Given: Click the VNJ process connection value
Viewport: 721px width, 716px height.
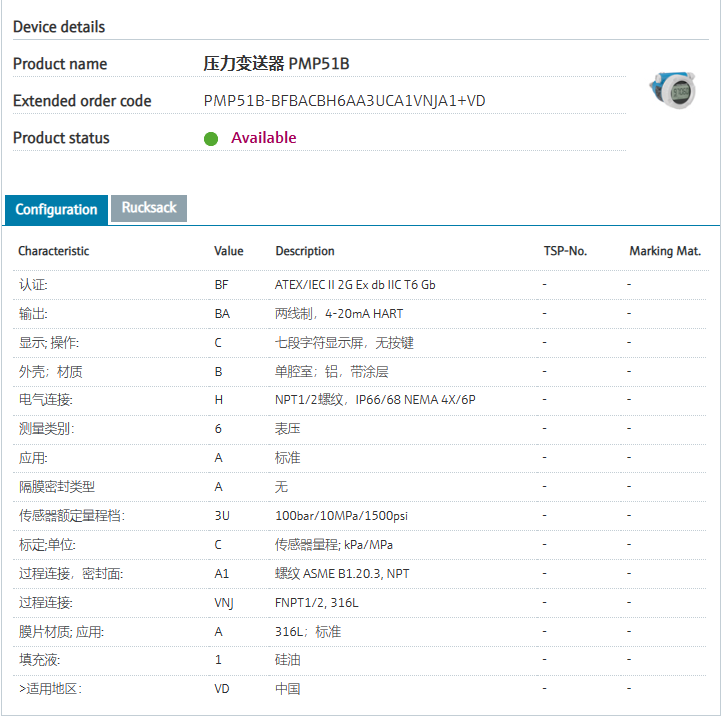Looking at the screenshot, I should 224,603.
